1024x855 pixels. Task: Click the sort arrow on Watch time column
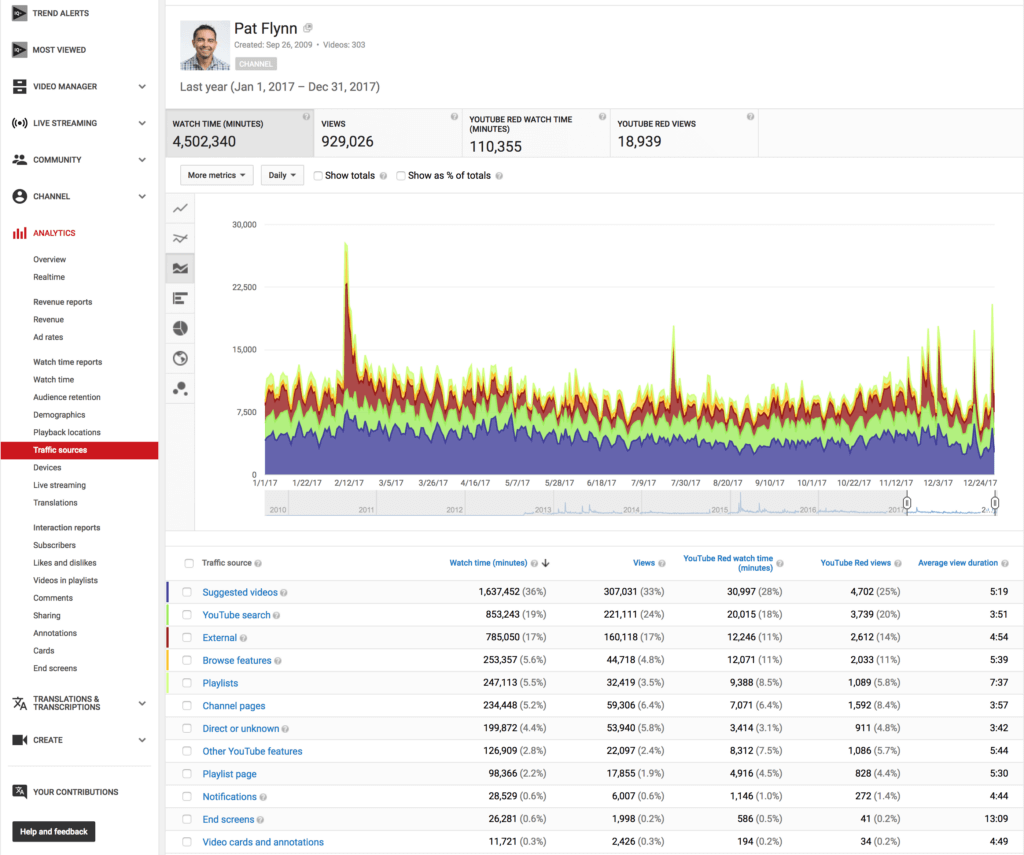545,563
